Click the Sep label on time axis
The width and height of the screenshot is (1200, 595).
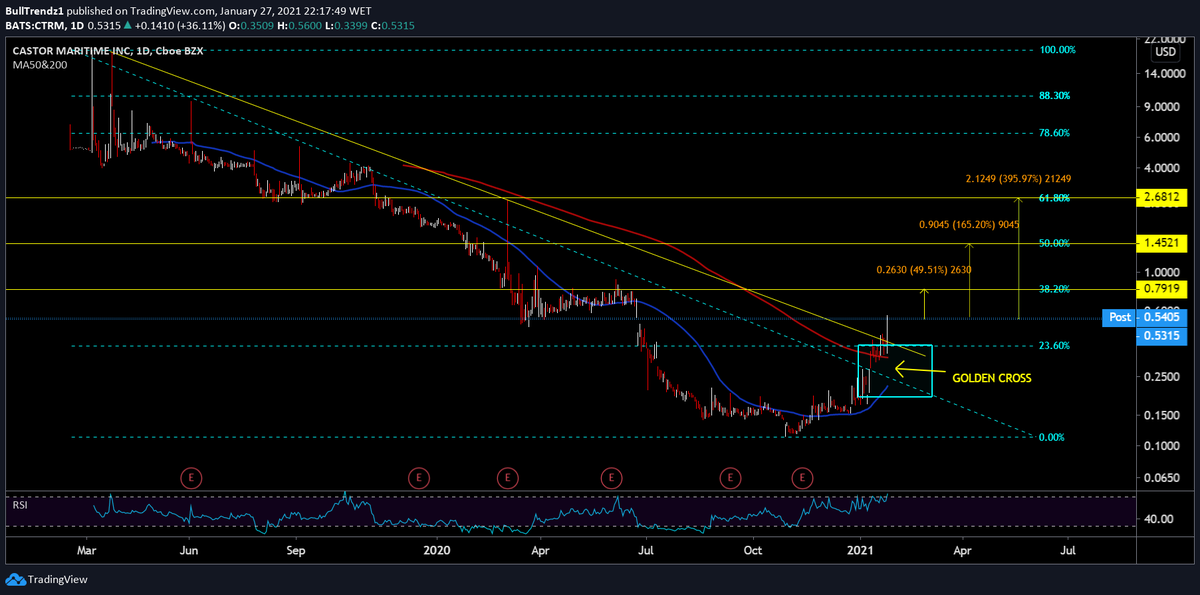[x=295, y=550]
